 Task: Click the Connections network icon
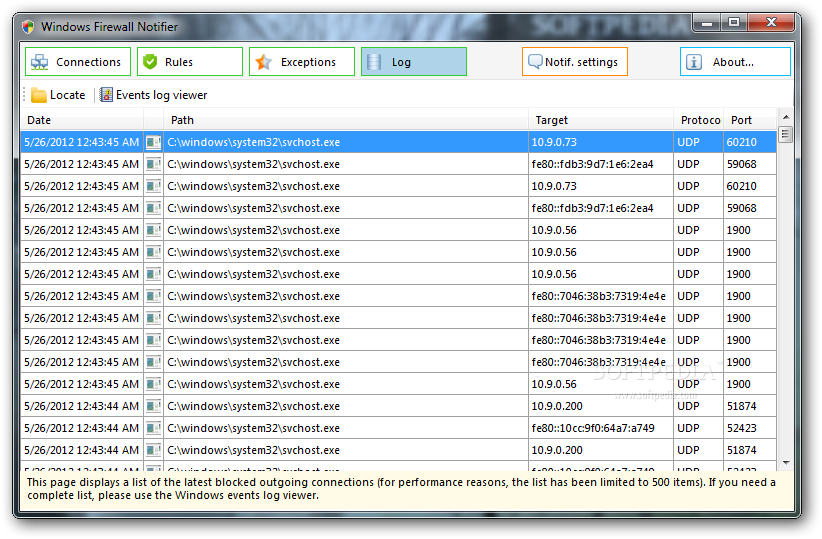[39, 62]
